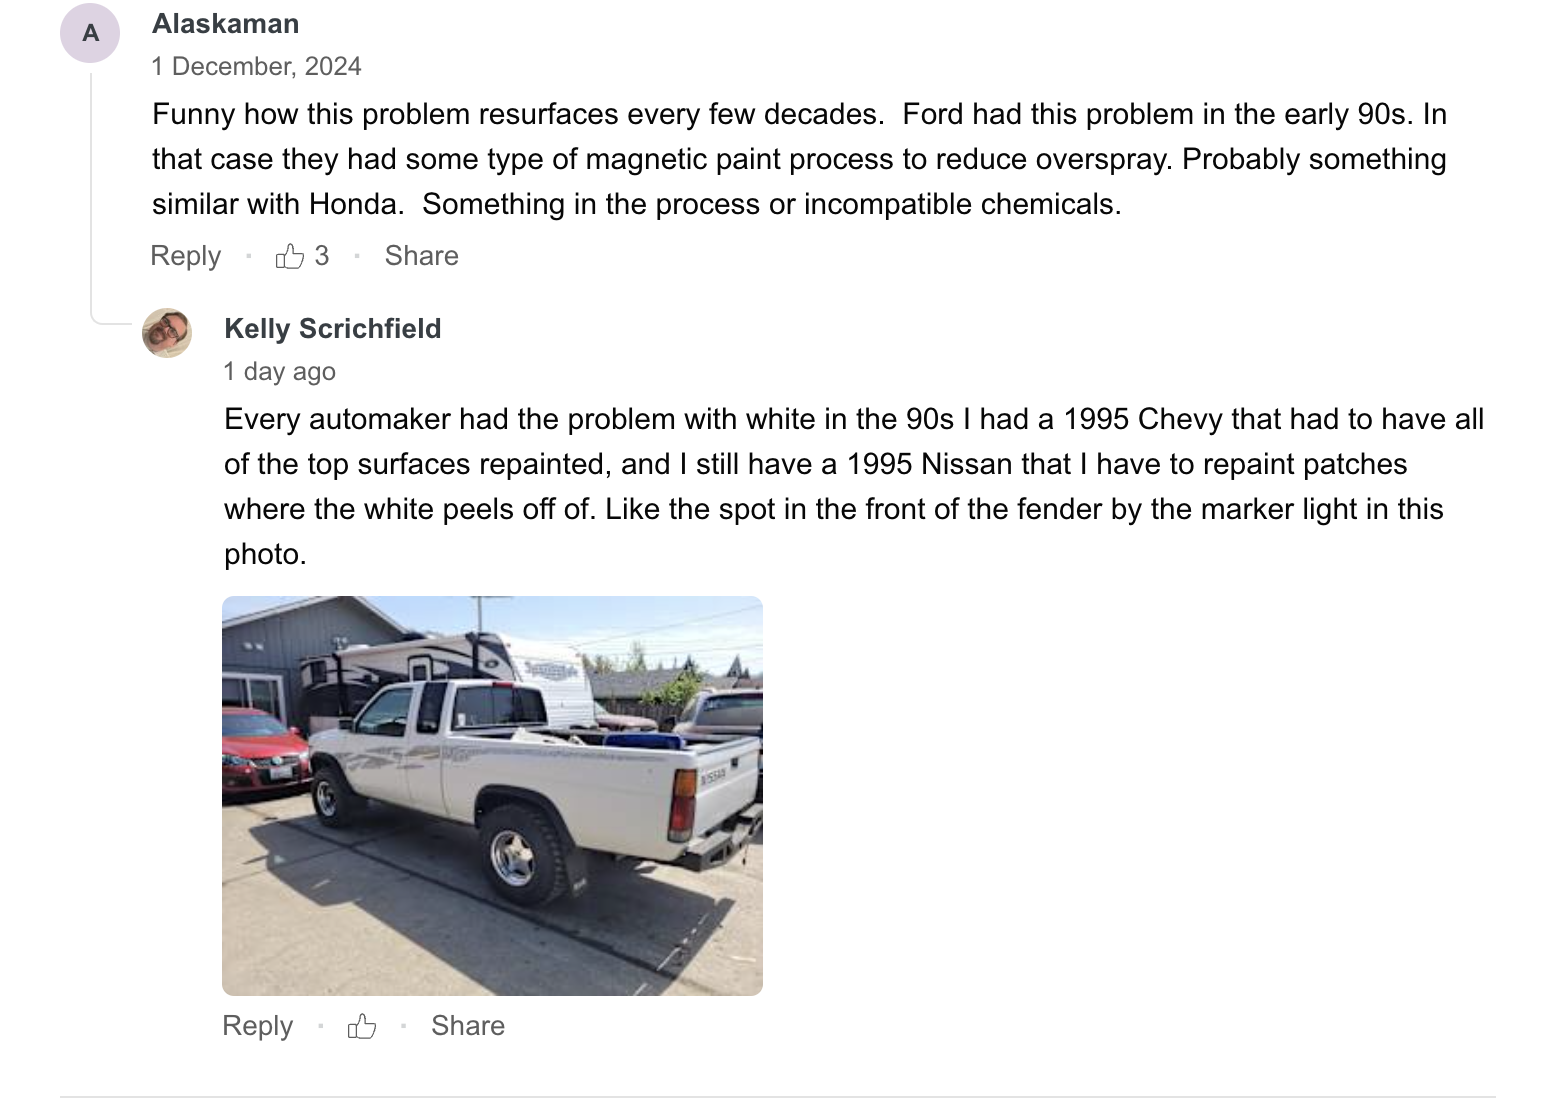Open the "1 December, 2024" timestamp permalink
1562x1112 pixels.
[x=256, y=67]
